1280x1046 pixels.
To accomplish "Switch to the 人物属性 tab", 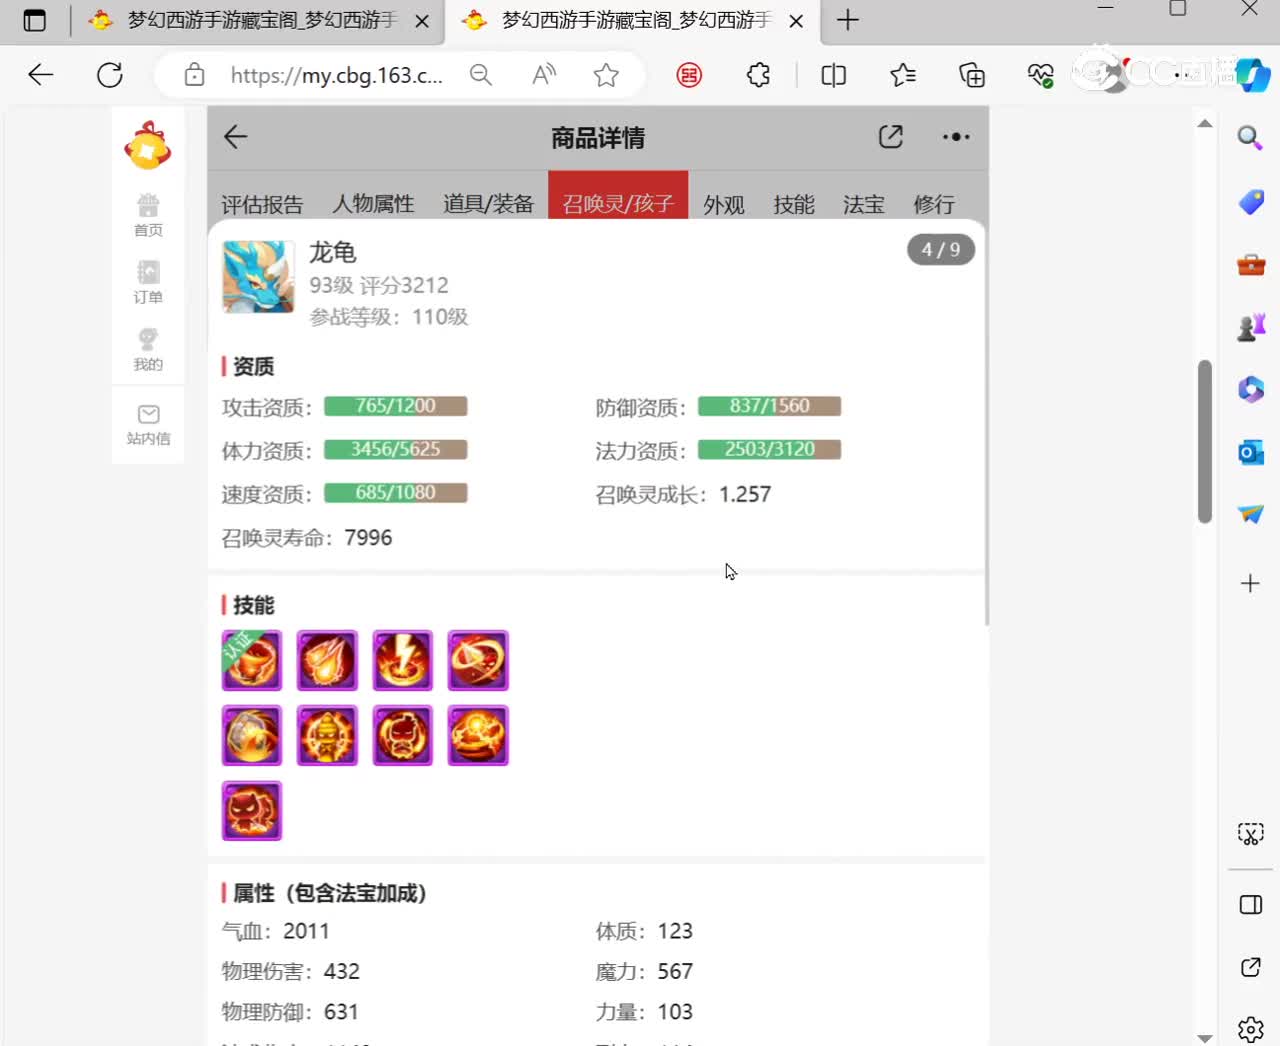I will pyautogui.click(x=373, y=204).
